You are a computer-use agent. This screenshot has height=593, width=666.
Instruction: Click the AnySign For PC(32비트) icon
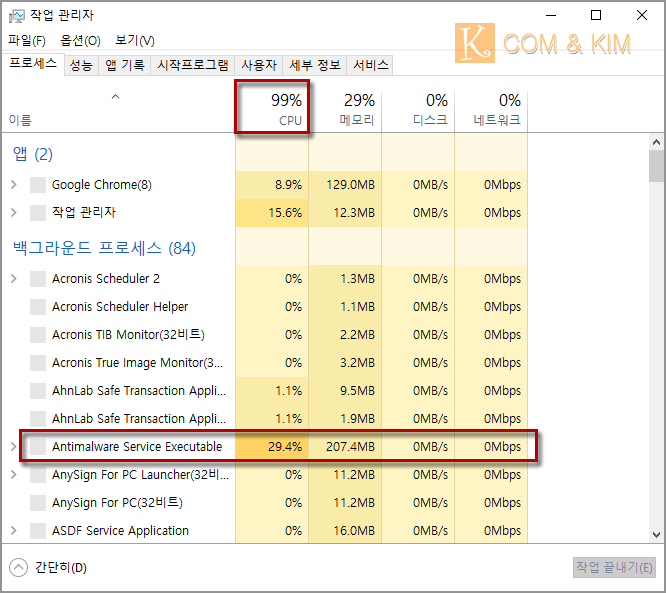click(38, 503)
